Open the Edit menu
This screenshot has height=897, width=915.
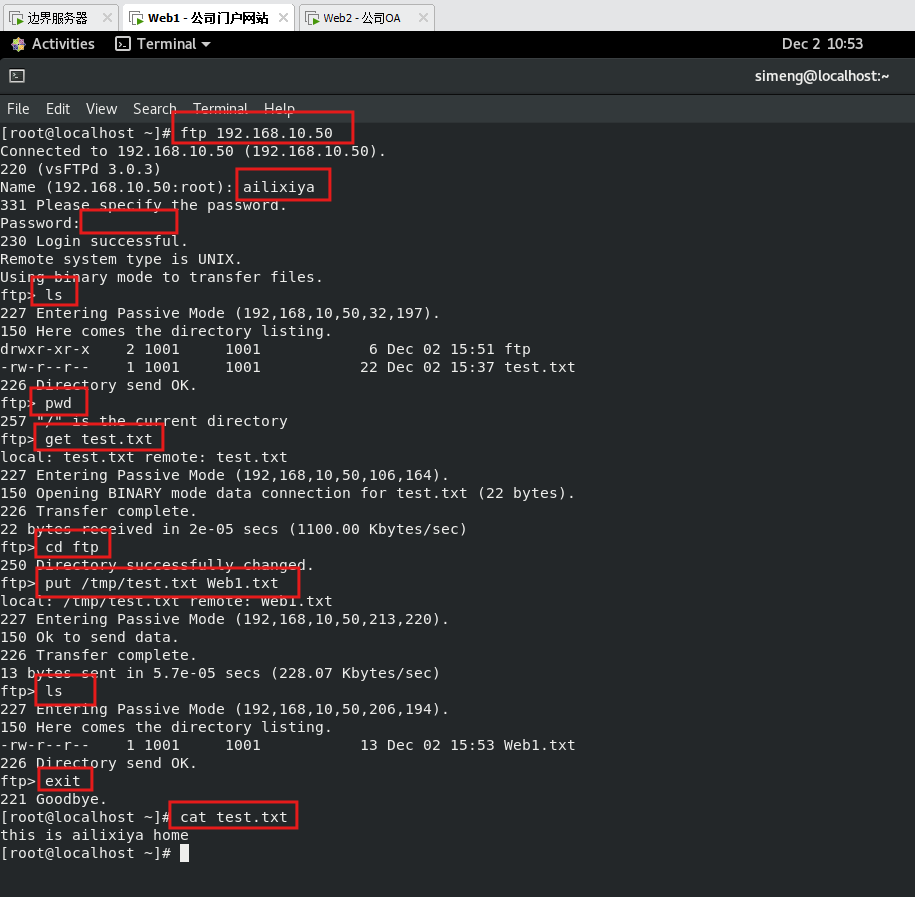[58, 109]
